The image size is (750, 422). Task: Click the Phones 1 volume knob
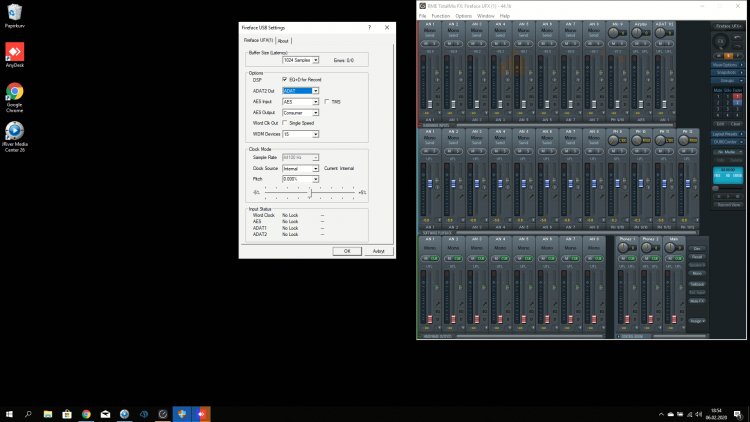click(623, 248)
